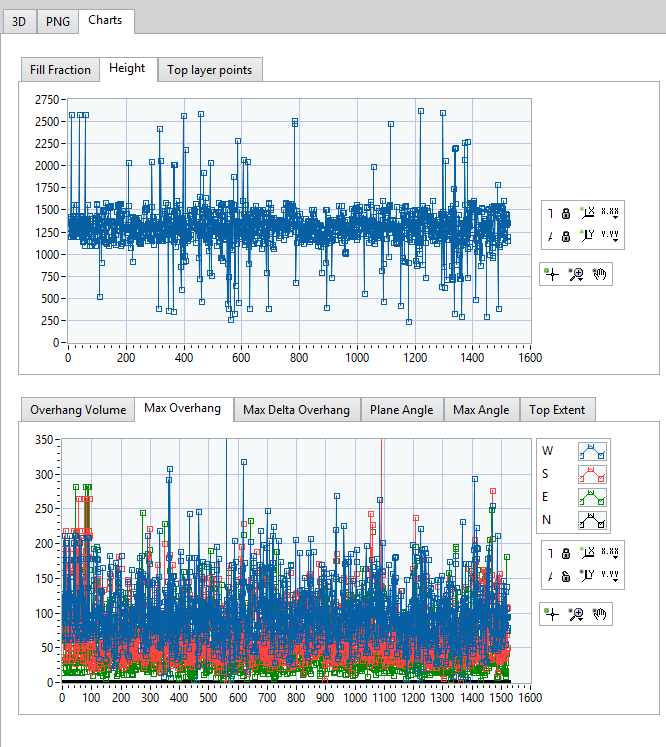
Task: Click the Y scale name on Max Overhang legend
Action: tap(551, 576)
